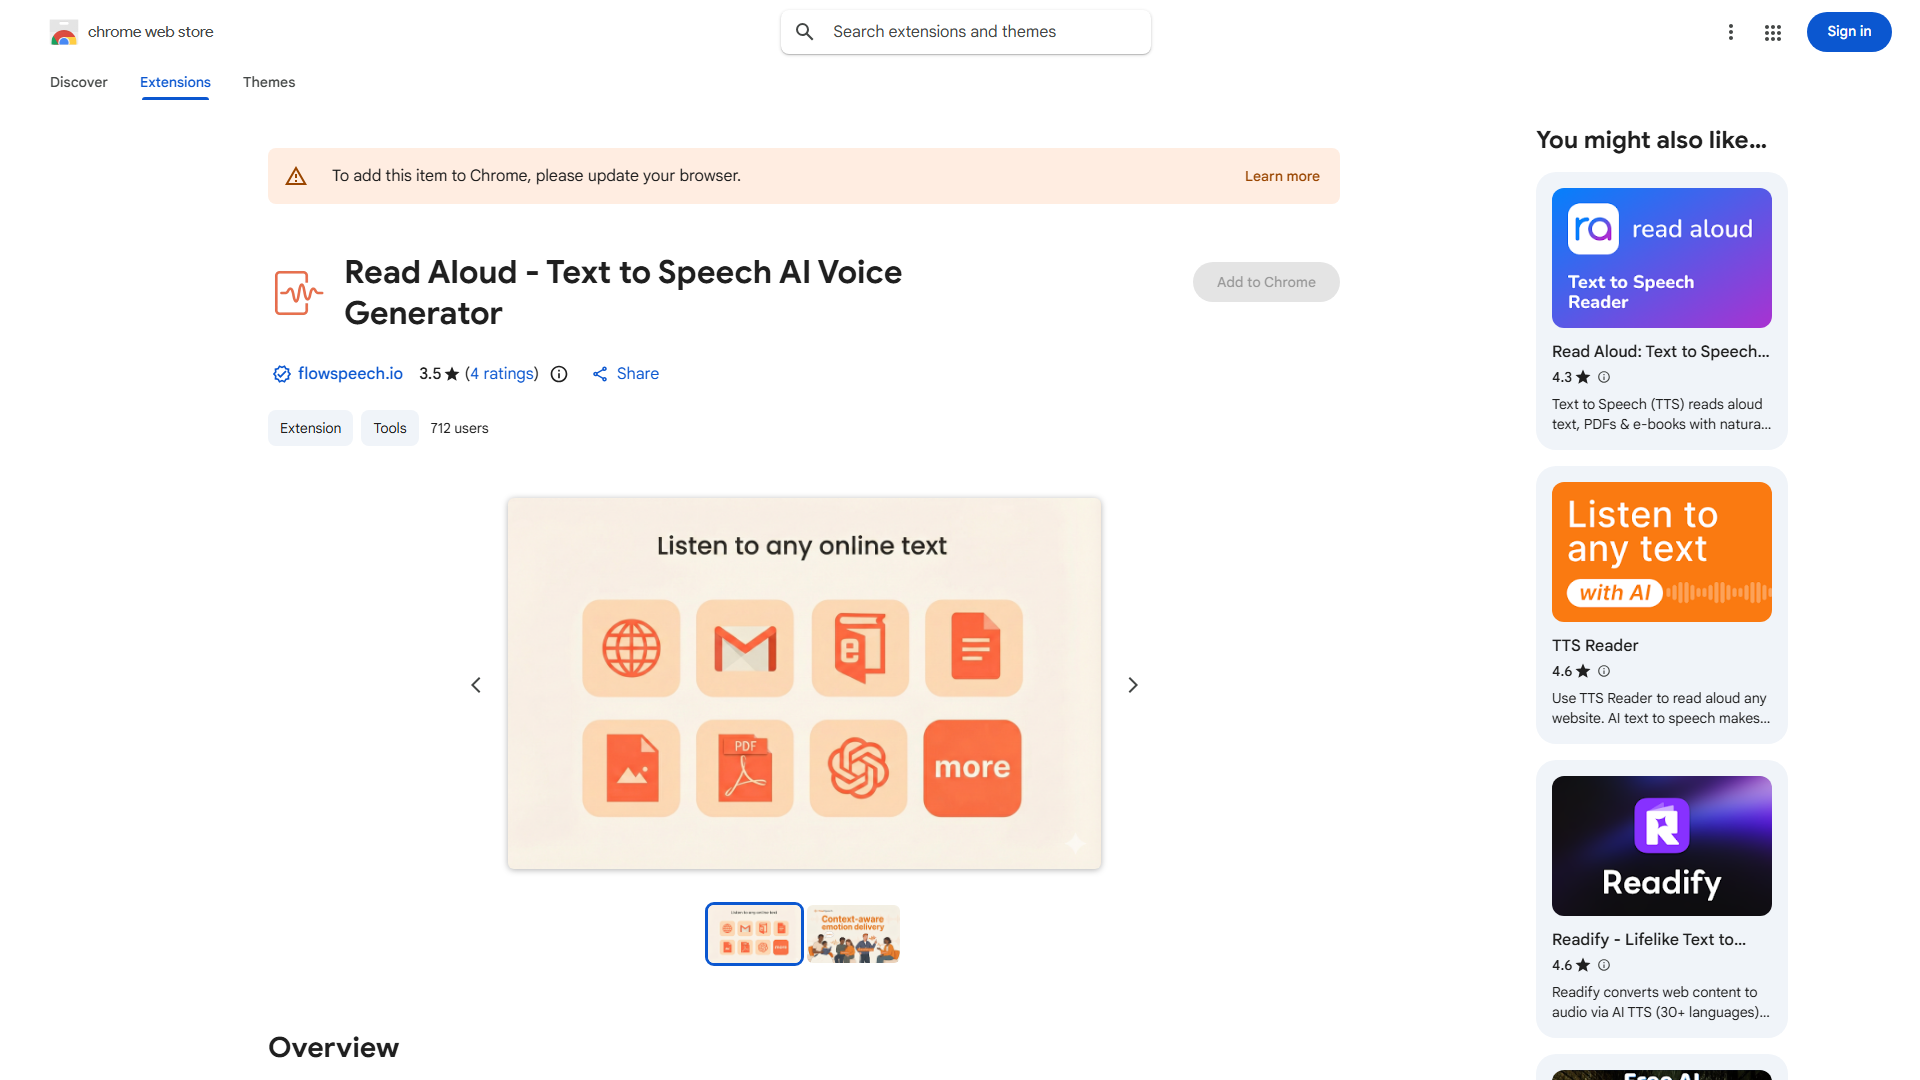Viewport: 1920px width, 1080px height.
Task: Click the Tools category chip
Action: (390, 428)
